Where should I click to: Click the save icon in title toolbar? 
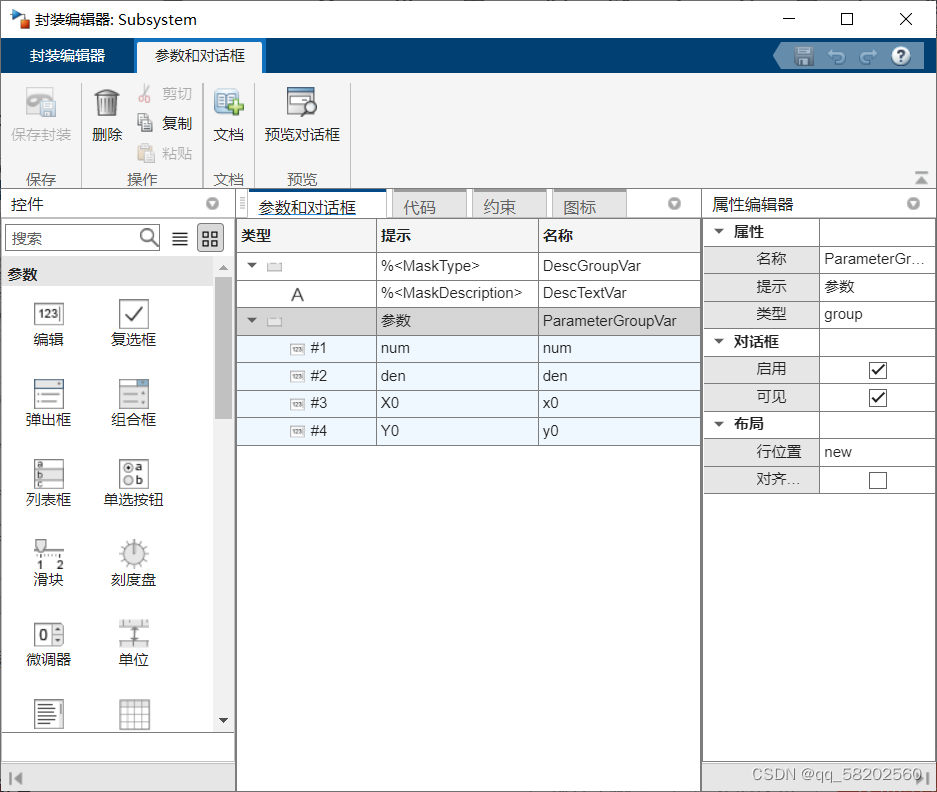coord(804,56)
